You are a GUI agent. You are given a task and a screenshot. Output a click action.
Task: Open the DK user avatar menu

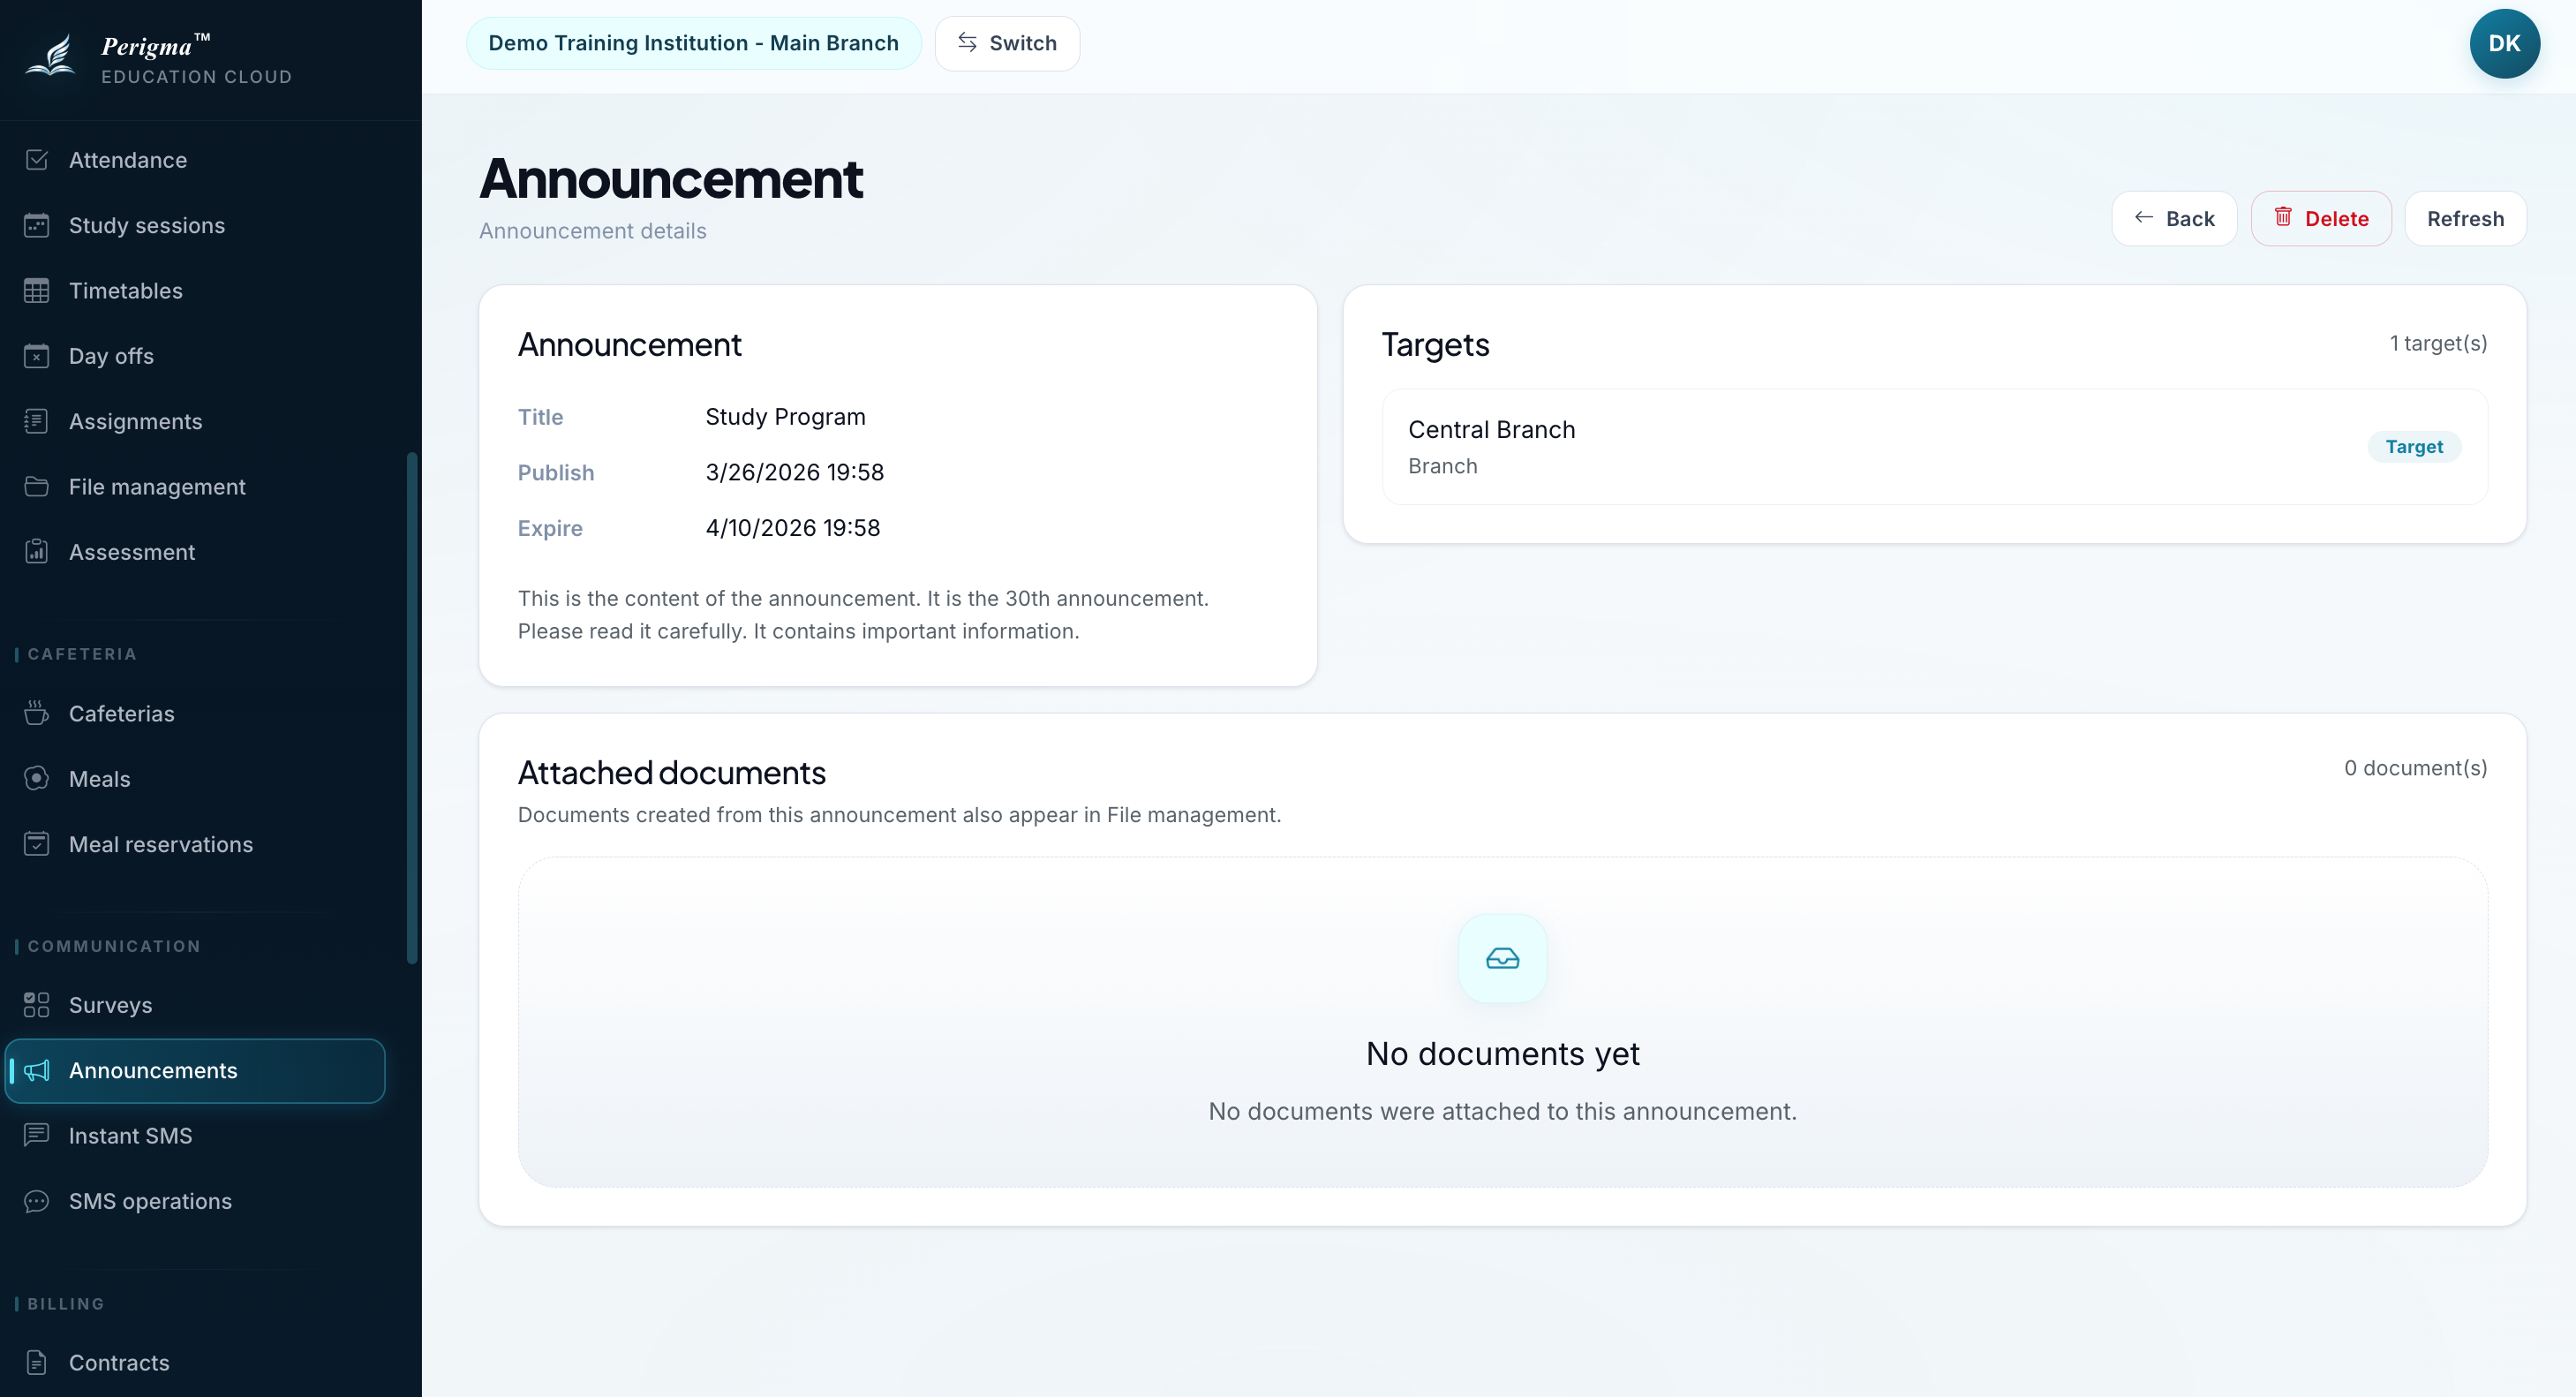click(x=2504, y=43)
